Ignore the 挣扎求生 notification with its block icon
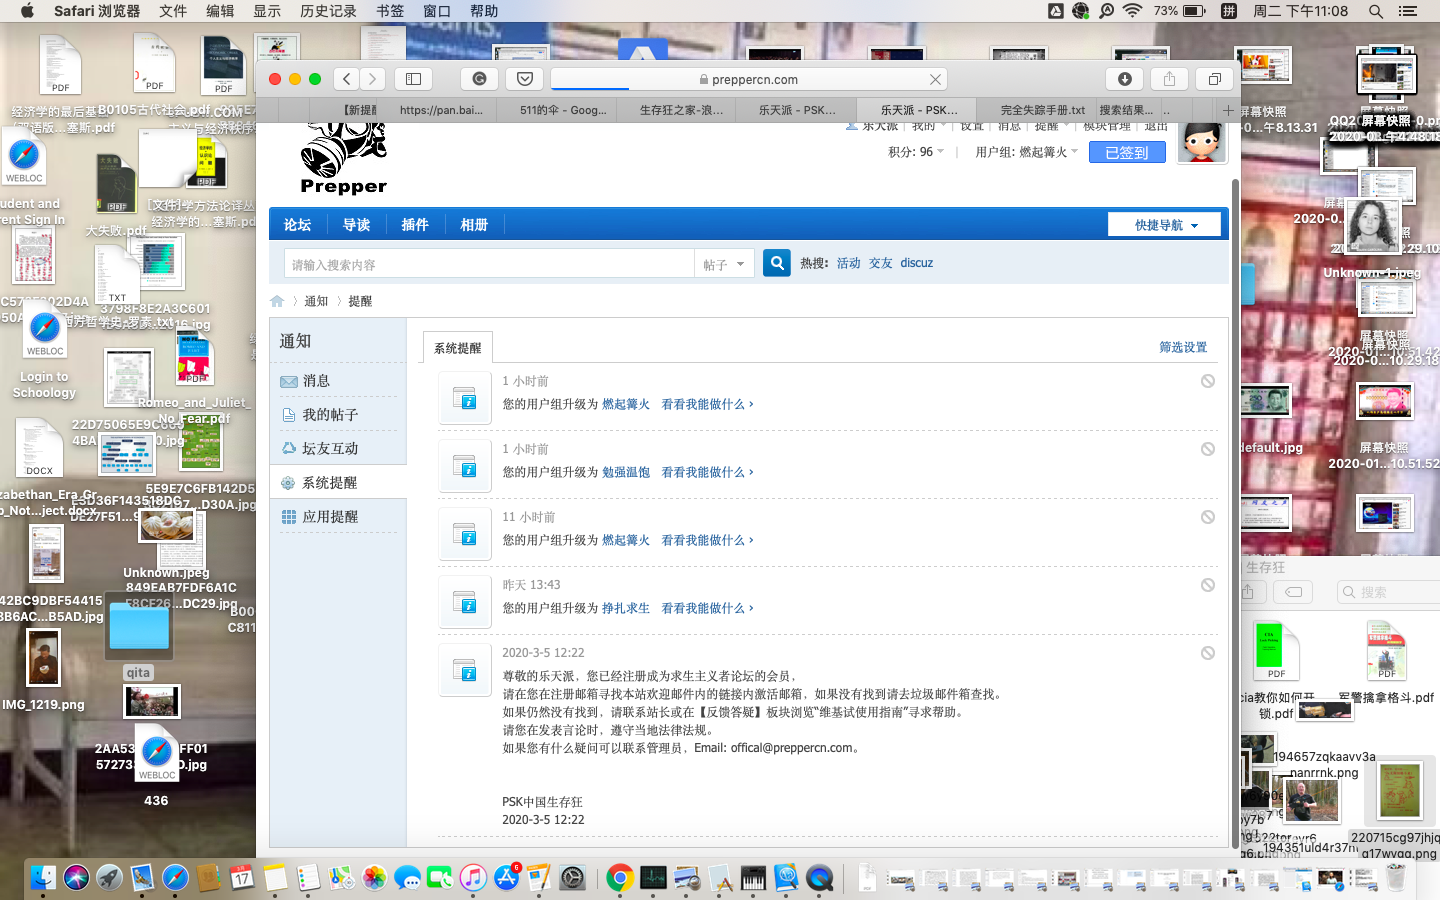1440x900 pixels. coord(1208,585)
